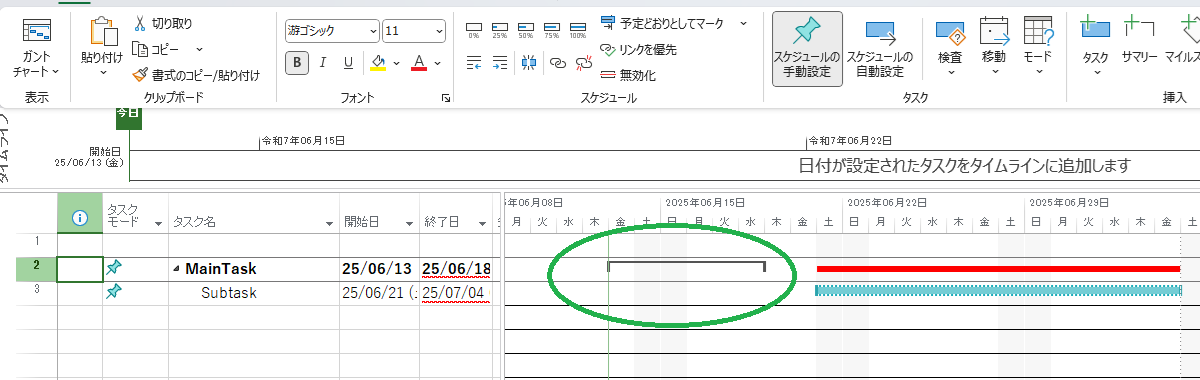
Task: Click MainTask start date 25/06/13
Action: click(x=380, y=269)
